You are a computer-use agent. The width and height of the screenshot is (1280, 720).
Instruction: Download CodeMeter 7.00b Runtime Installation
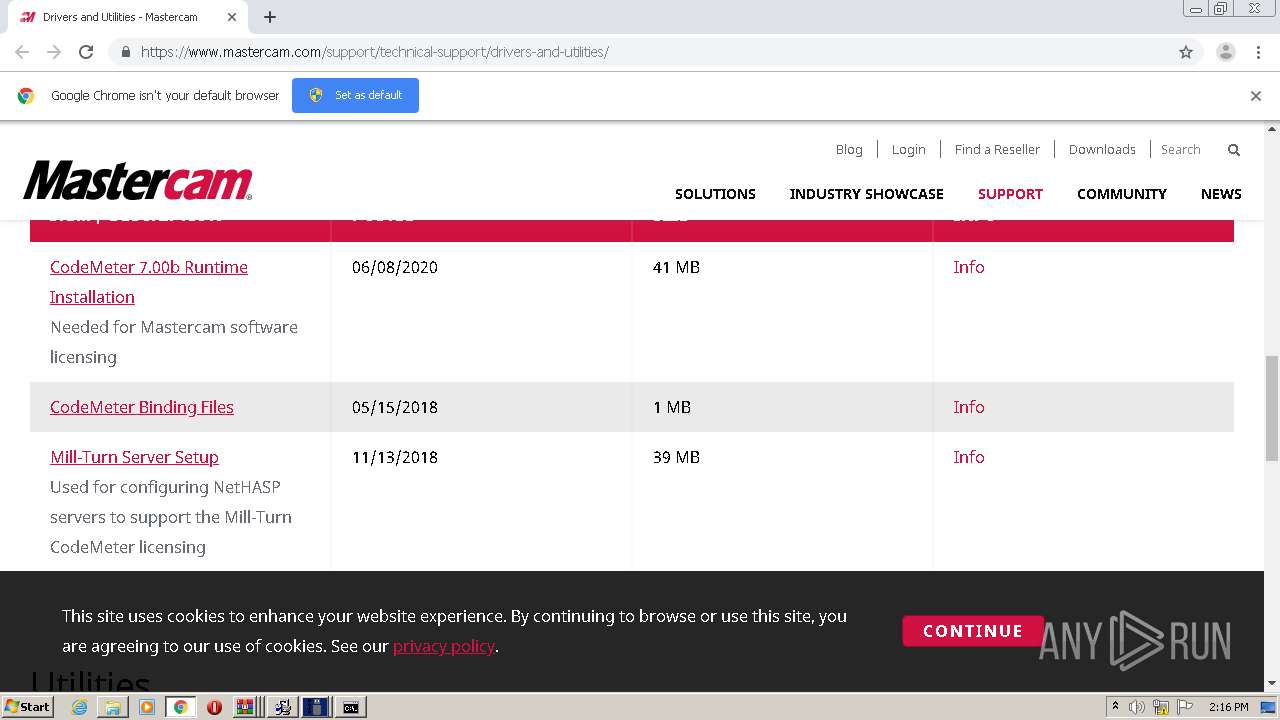pyautogui.click(x=149, y=282)
